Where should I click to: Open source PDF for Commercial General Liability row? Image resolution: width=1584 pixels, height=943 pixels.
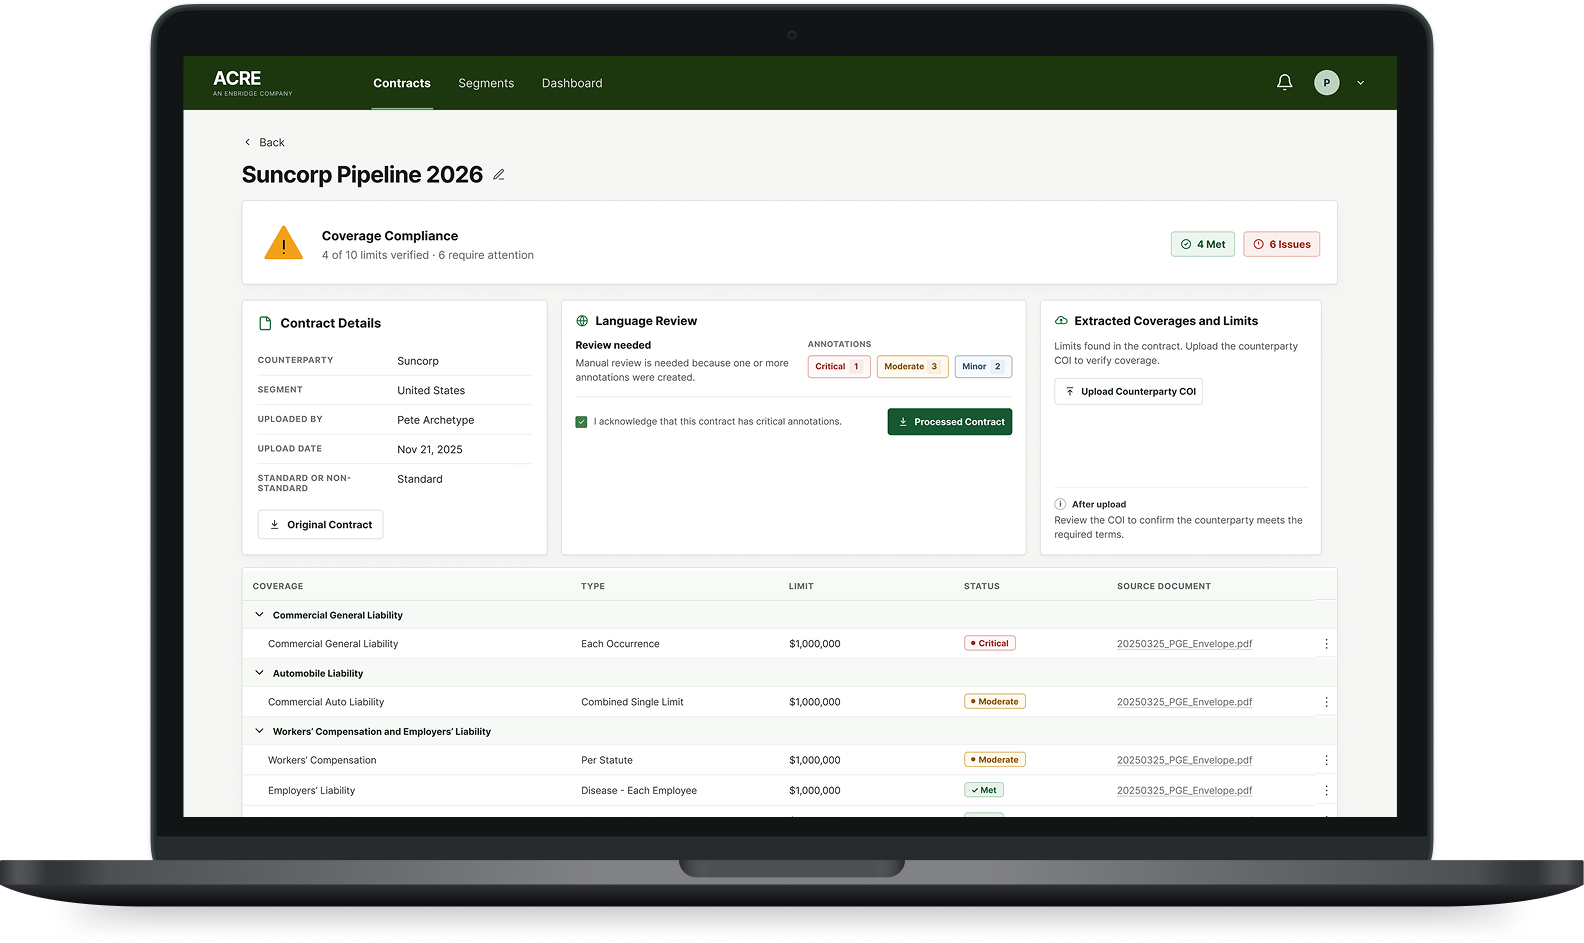click(1184, 644)
